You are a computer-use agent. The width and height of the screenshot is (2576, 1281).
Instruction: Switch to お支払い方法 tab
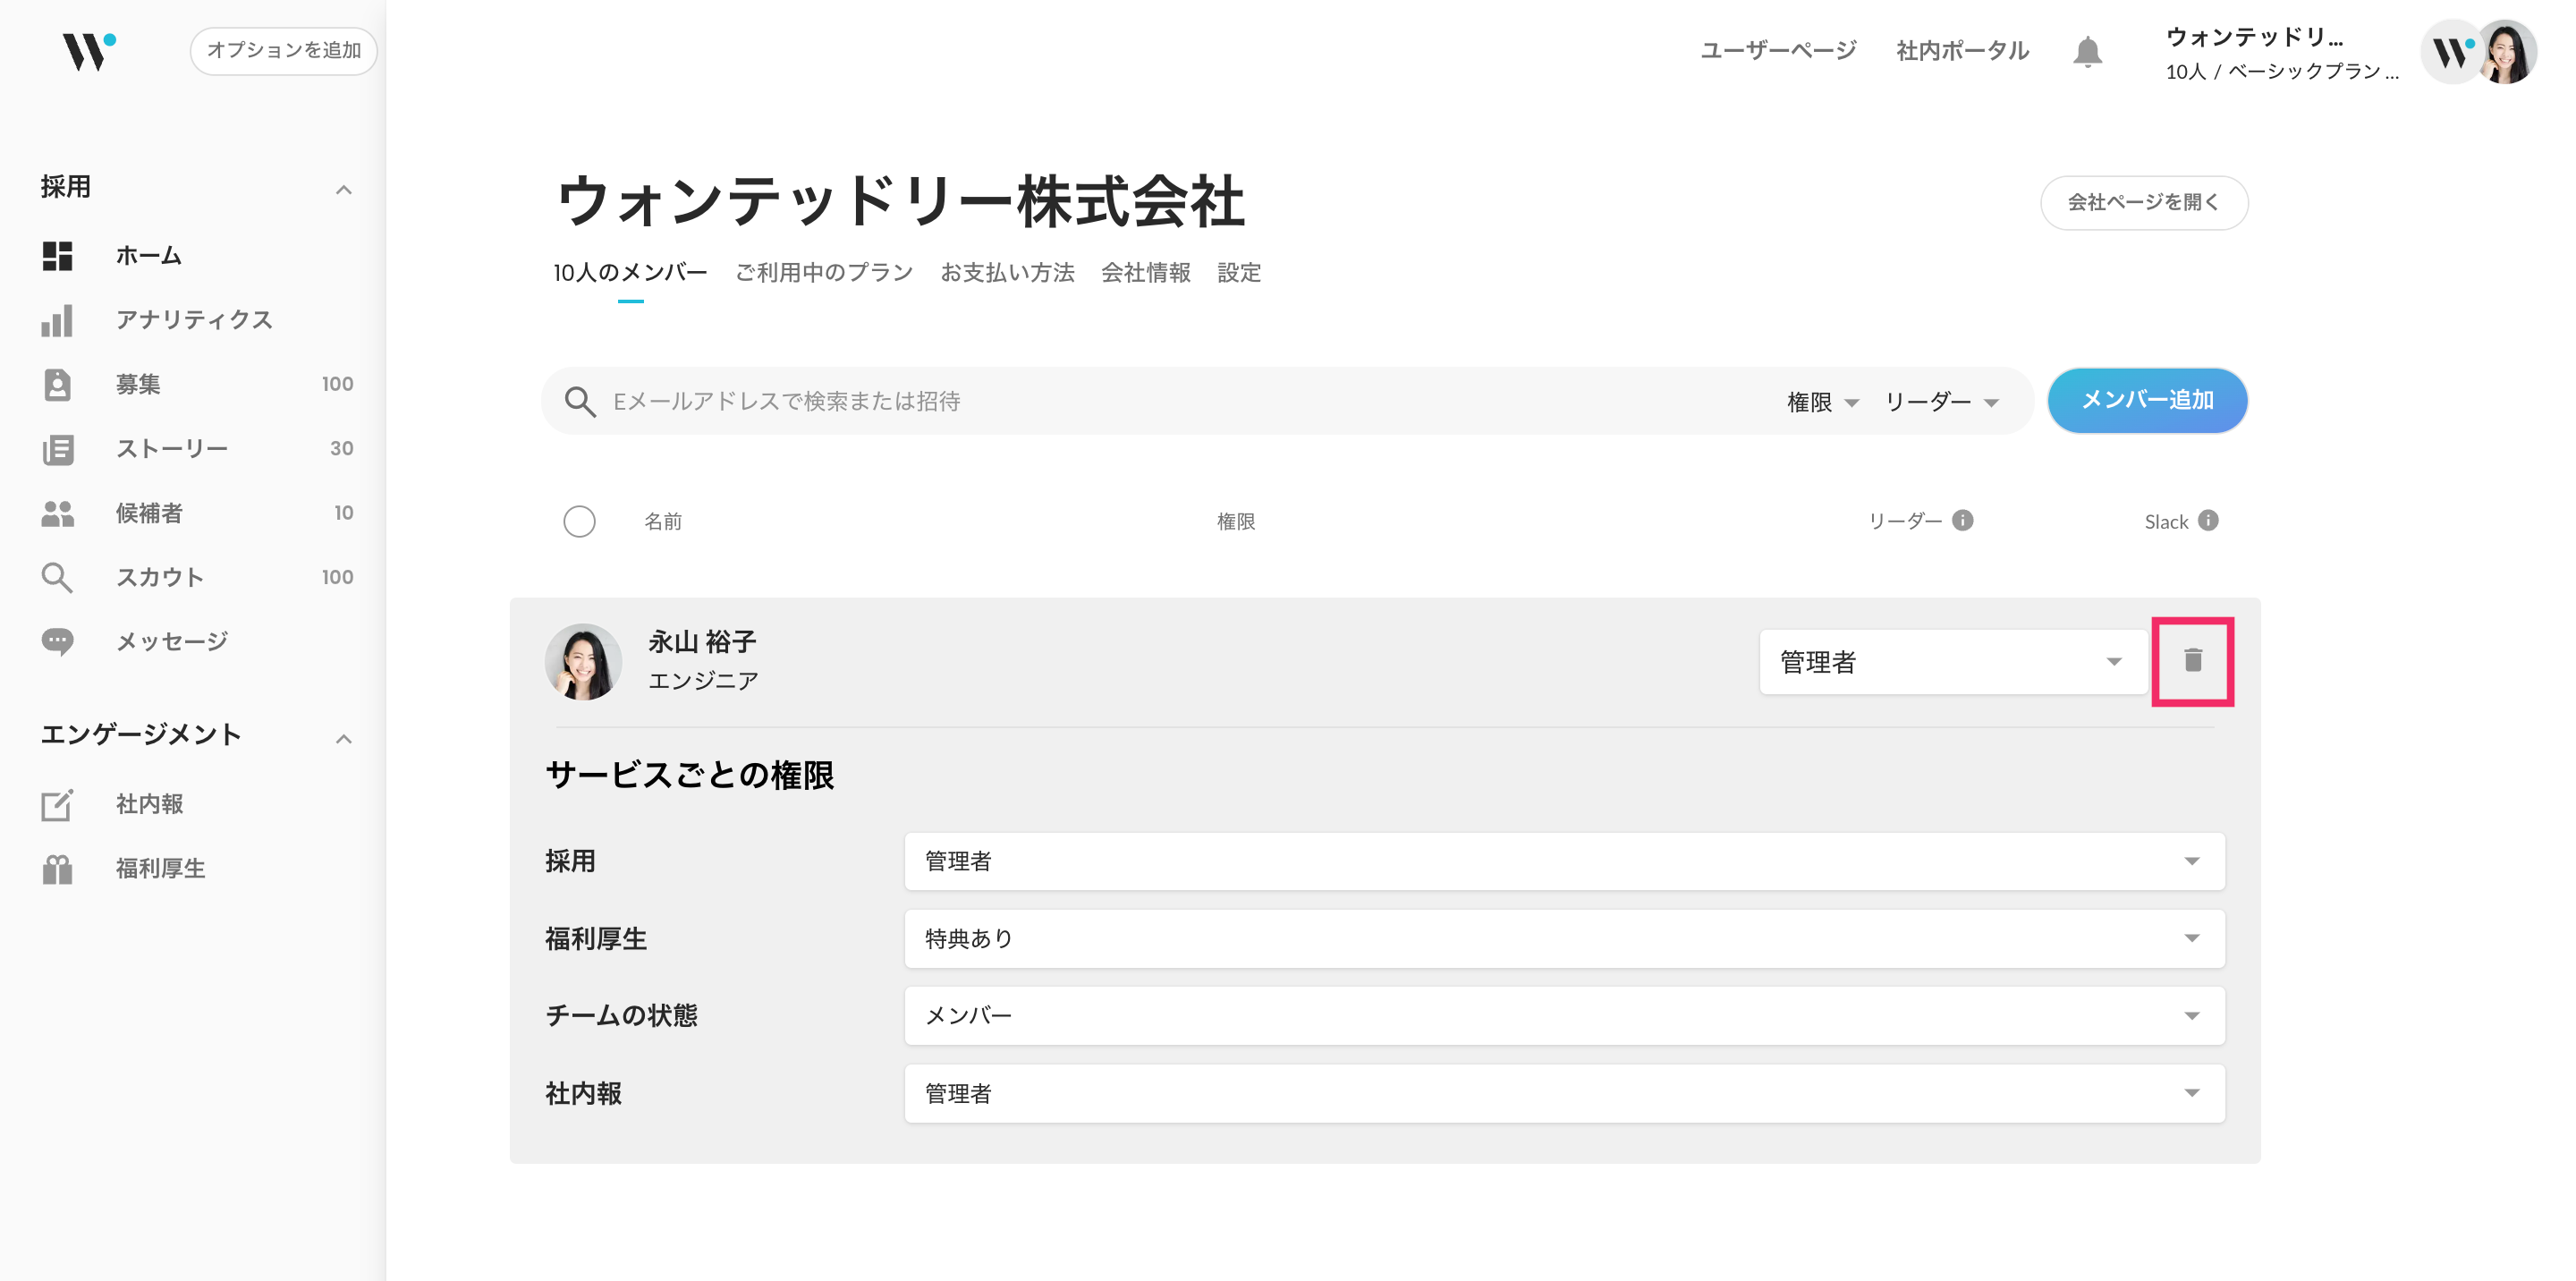click(x=1007, y=272)
